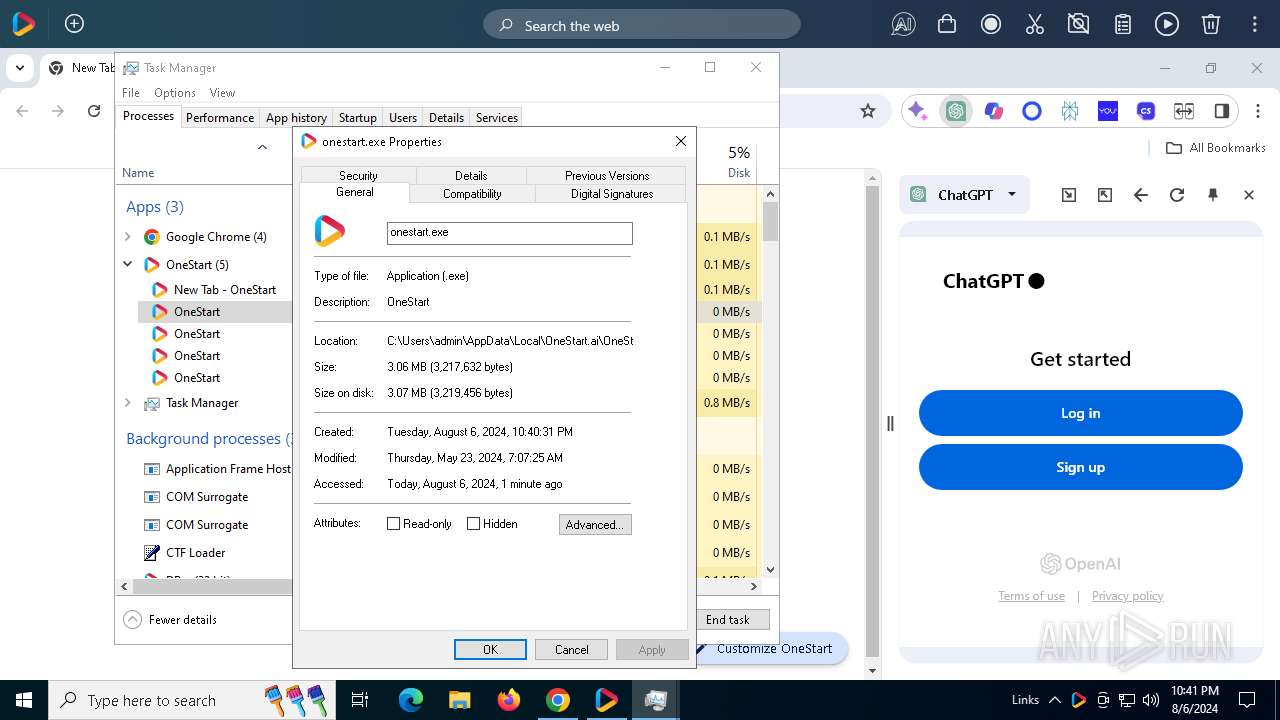
Task: Collapse the OneStart (5) process group
Action: (127, 265)
